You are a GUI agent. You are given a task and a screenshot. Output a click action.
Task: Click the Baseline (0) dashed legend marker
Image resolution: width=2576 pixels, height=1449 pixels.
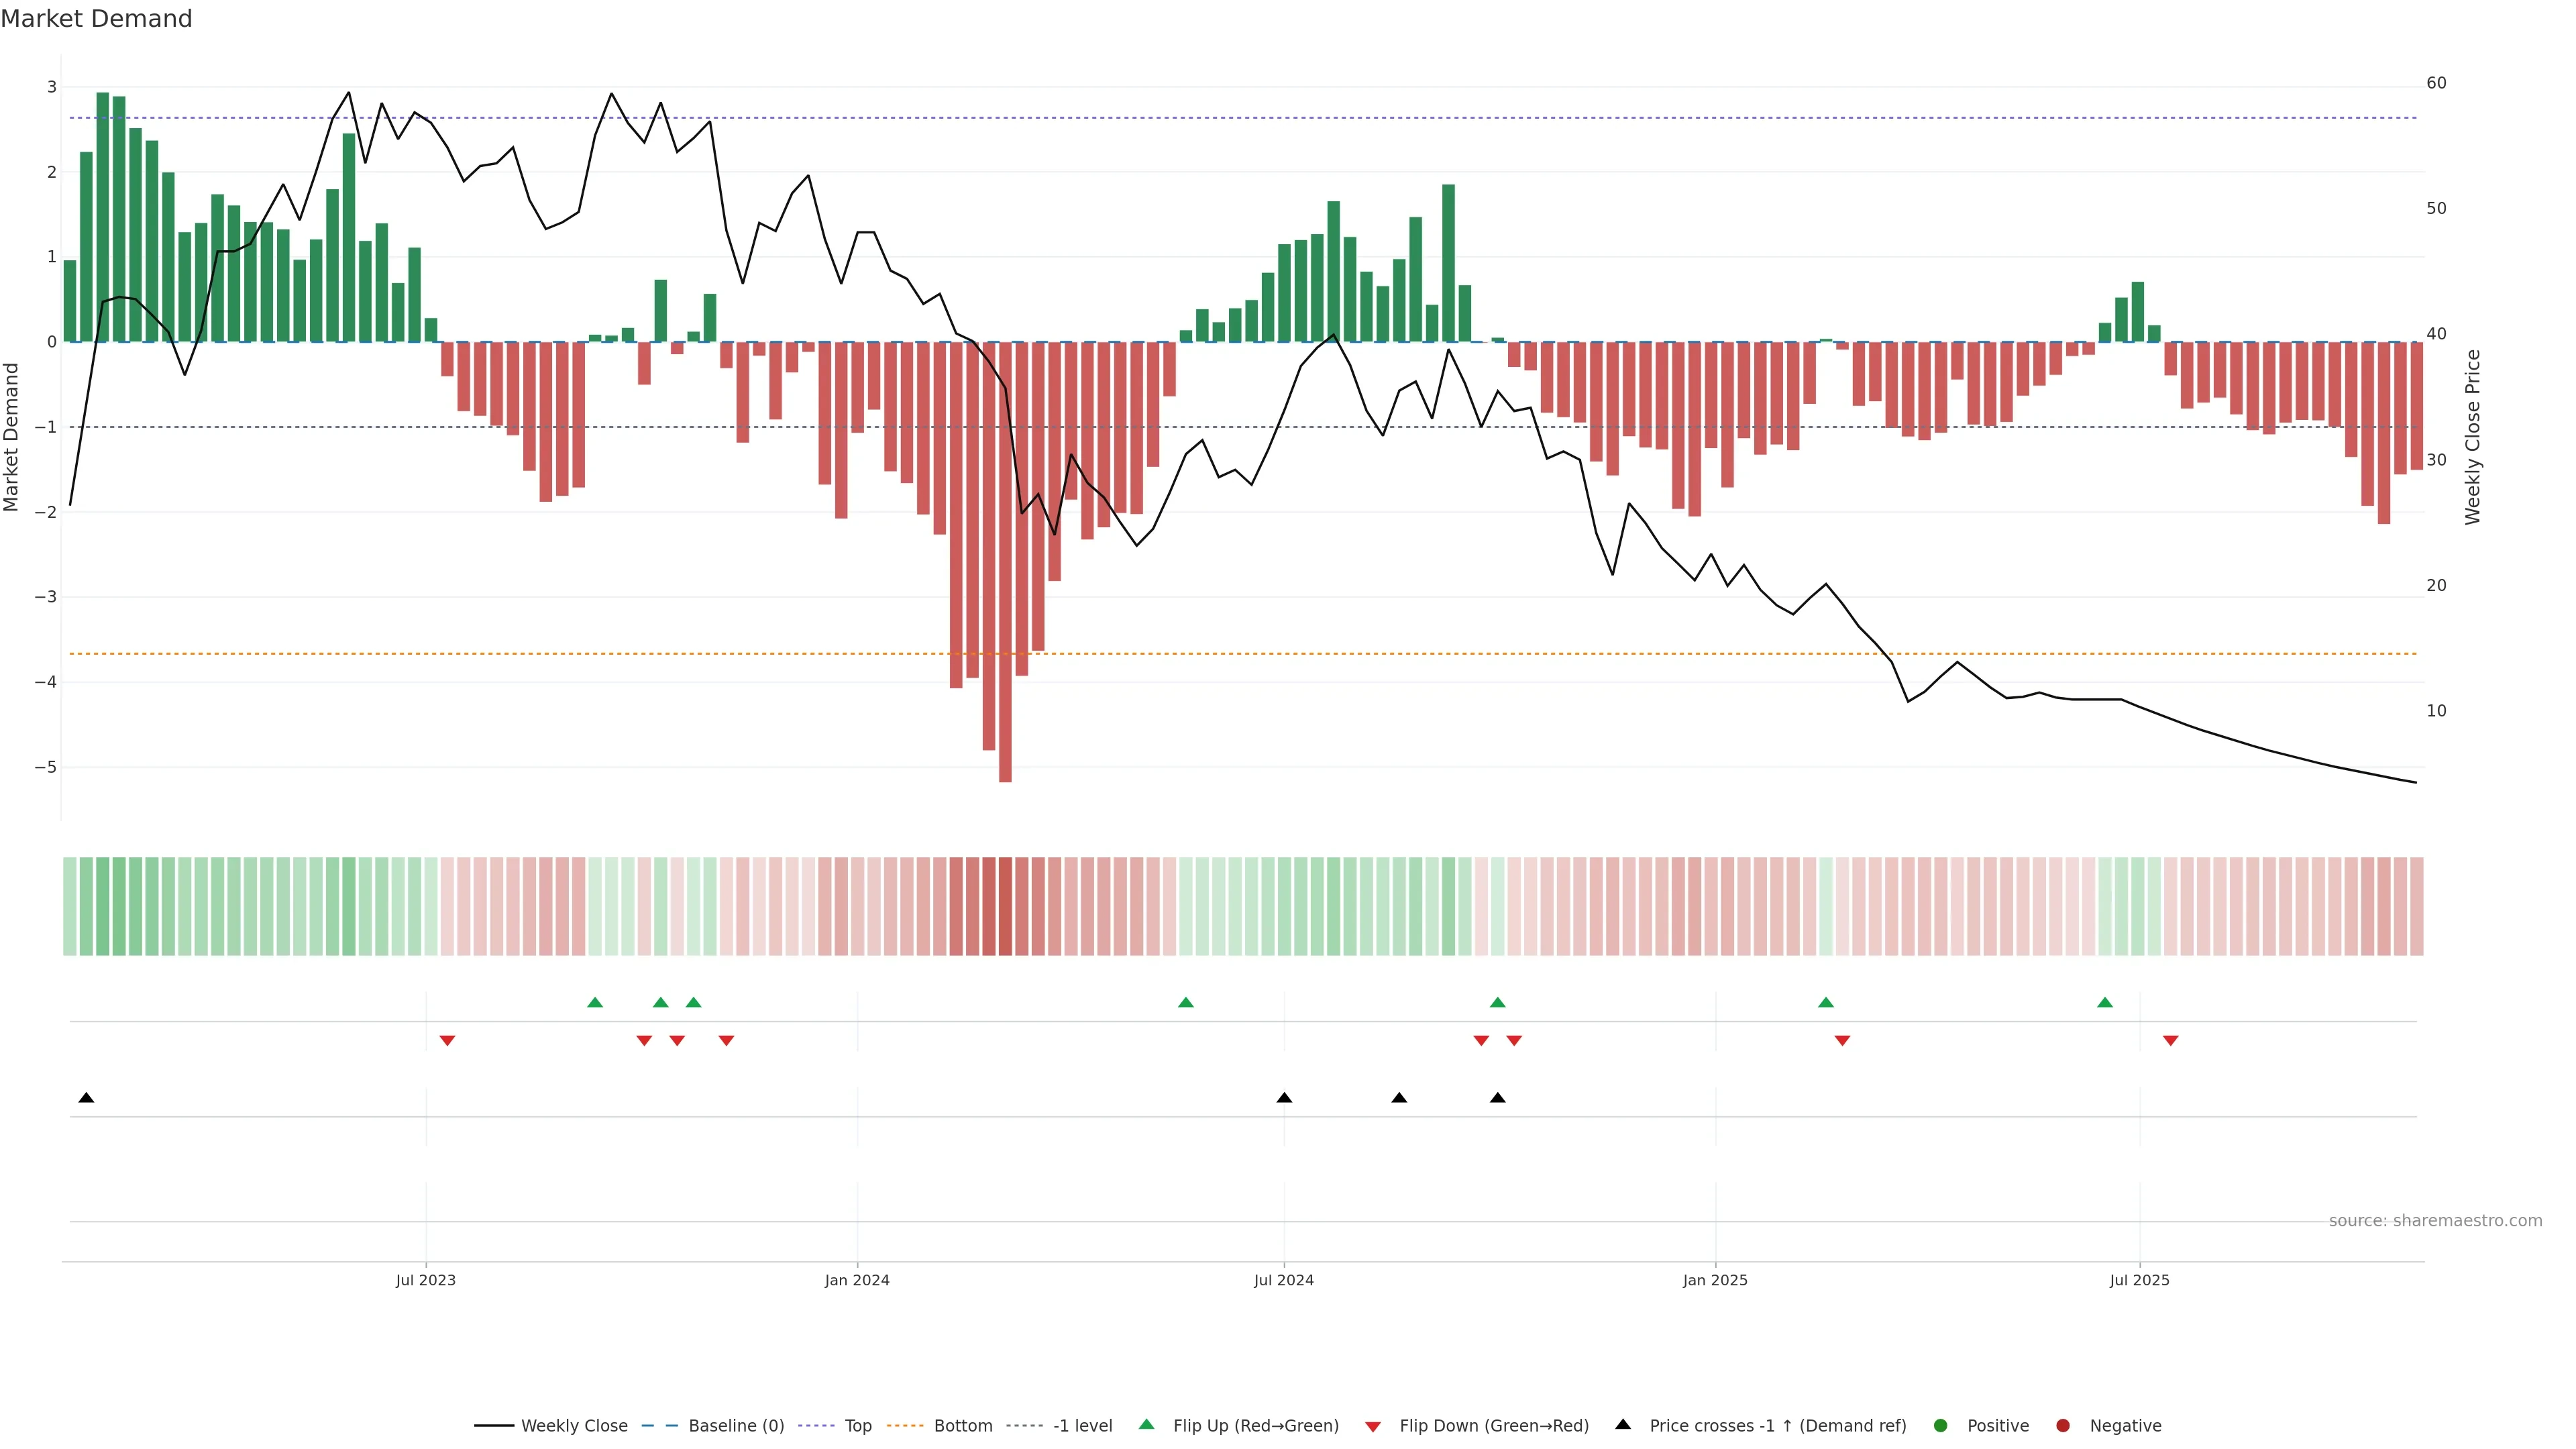660,1425
